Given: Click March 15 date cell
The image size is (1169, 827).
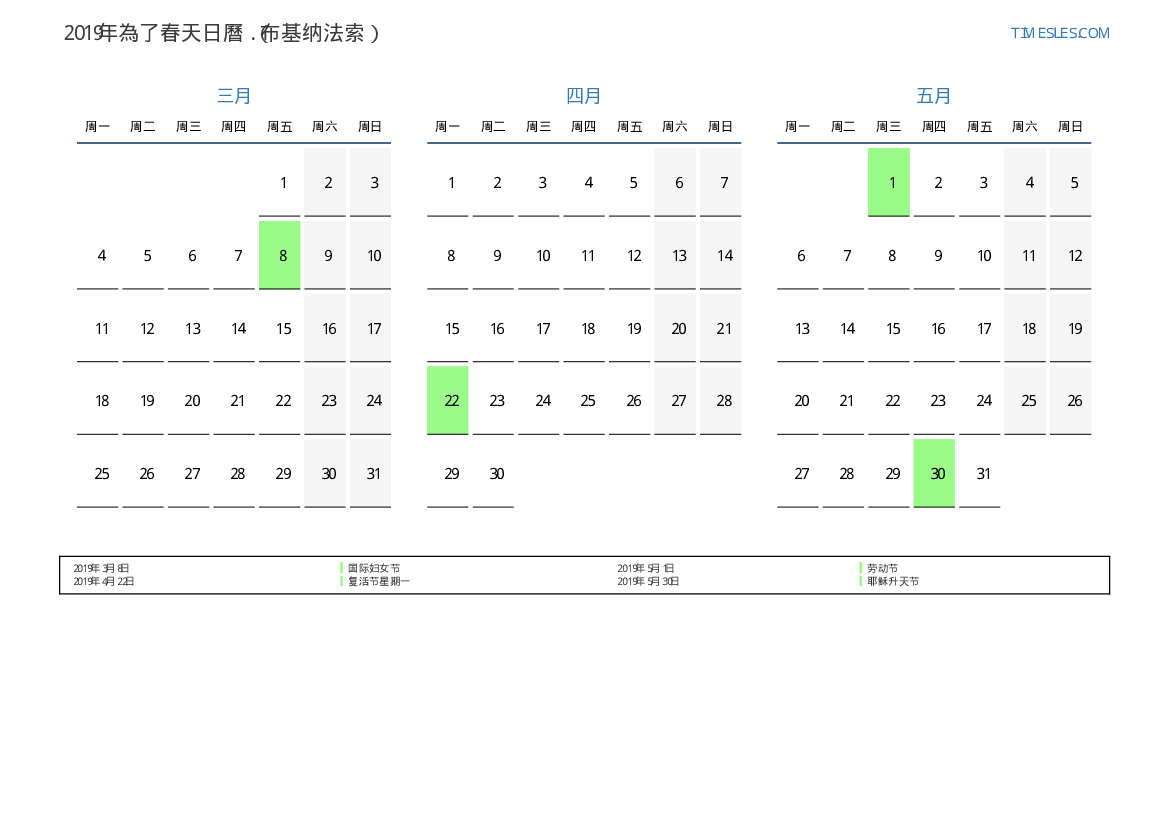Looking at the screenshot, I should click(x=280, y=328).
